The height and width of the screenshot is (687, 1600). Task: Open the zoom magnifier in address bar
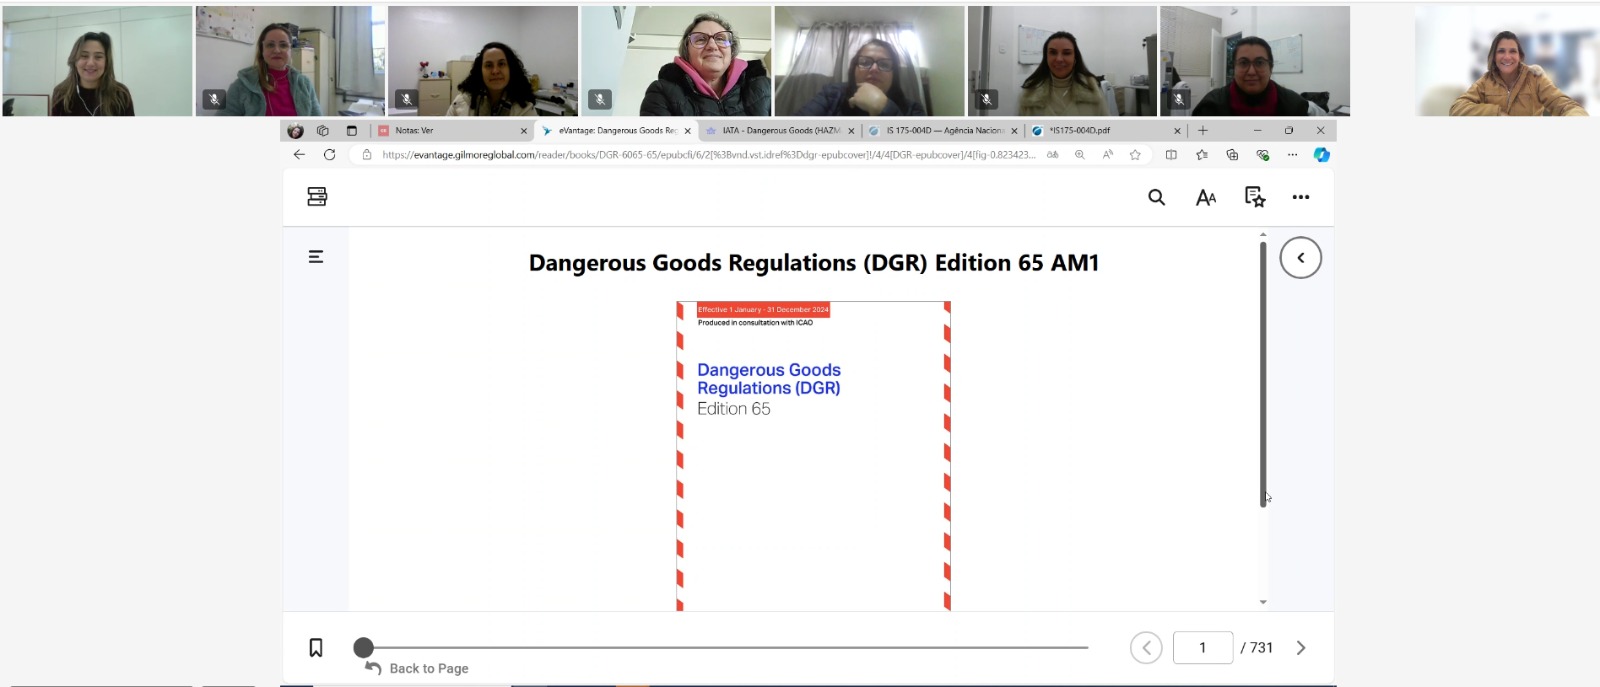click(1079, 155)
